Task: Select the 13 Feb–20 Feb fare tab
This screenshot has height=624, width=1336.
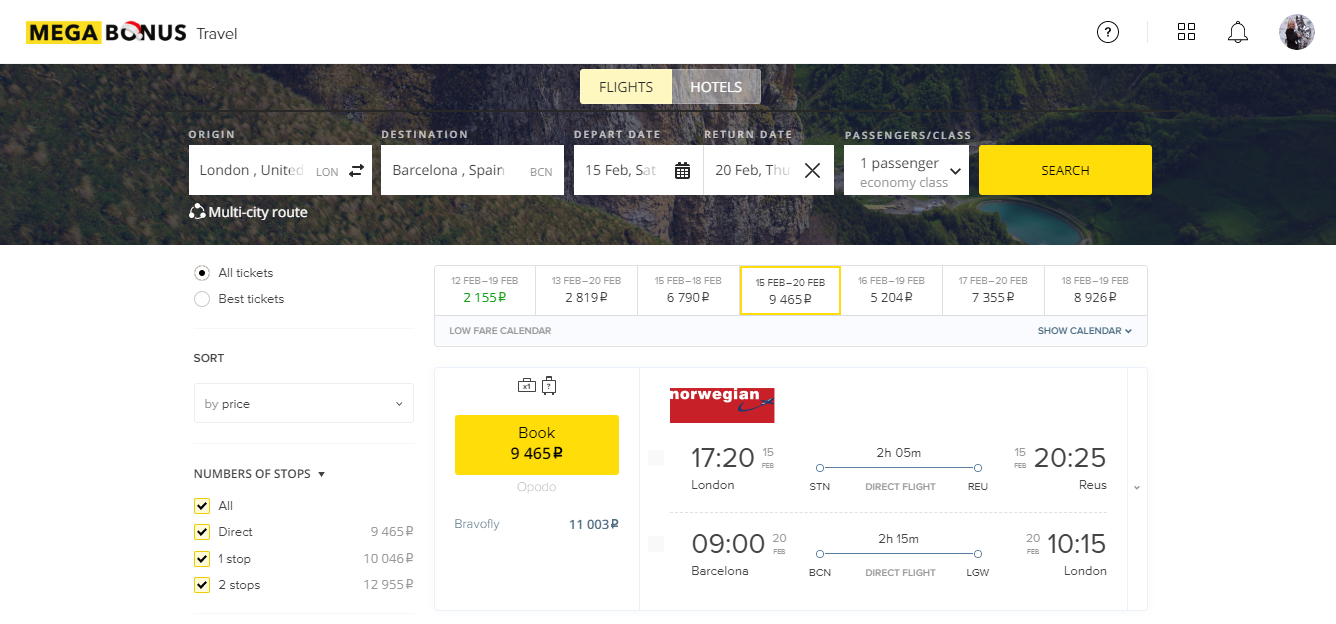Action: coord(586,289)
